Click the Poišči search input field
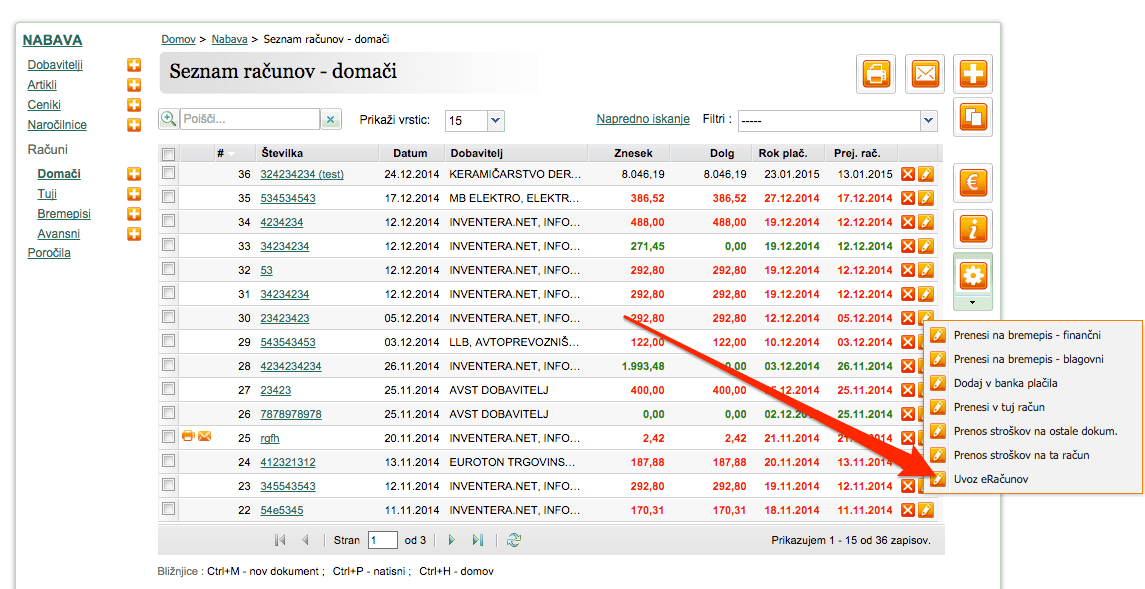Screen dimensions: 1145x589 click(x=249, y=119)
